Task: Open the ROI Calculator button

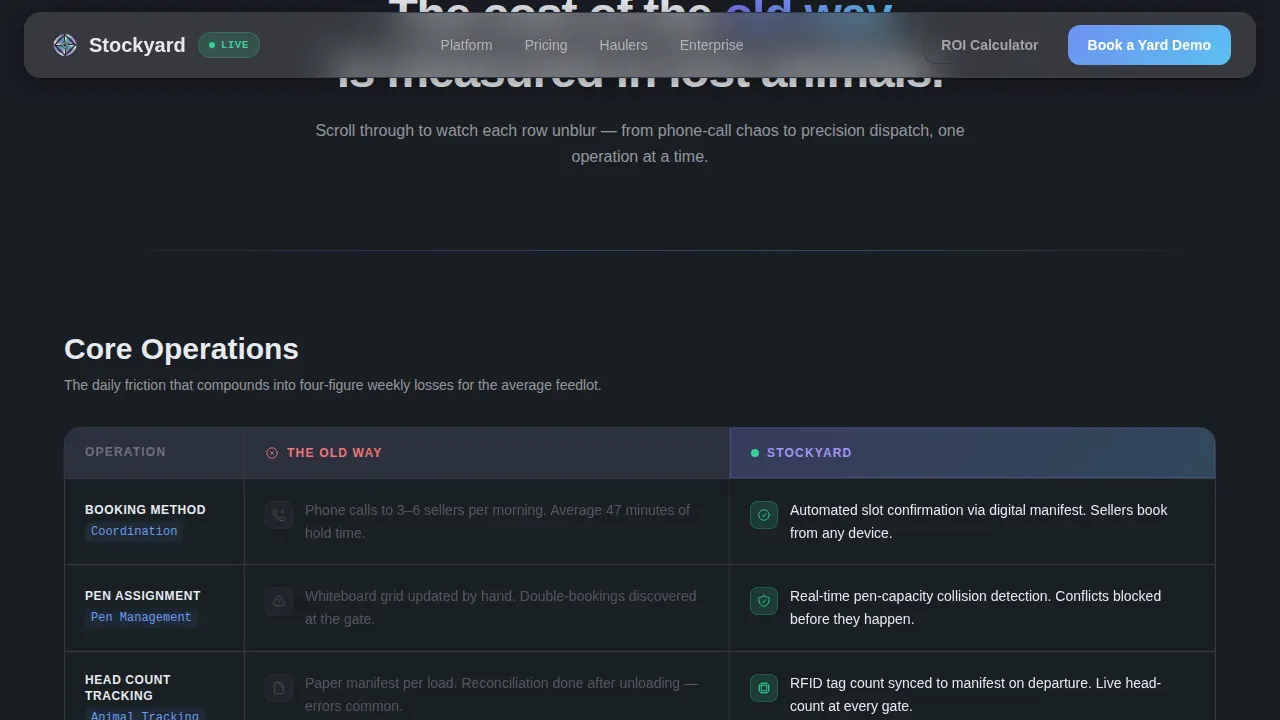Action: click(x=989, y=45)
